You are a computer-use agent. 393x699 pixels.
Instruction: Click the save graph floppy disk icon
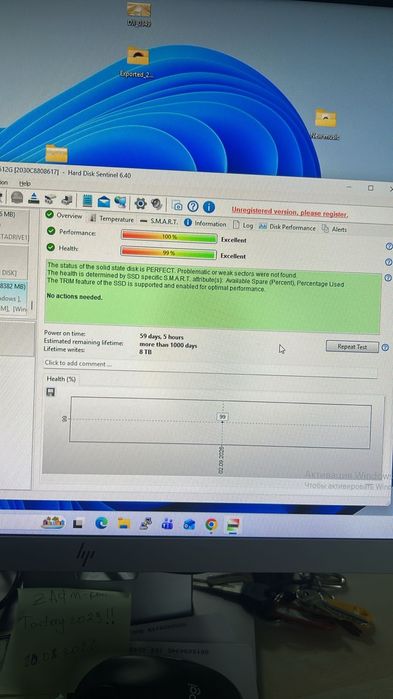pos(51,392)
